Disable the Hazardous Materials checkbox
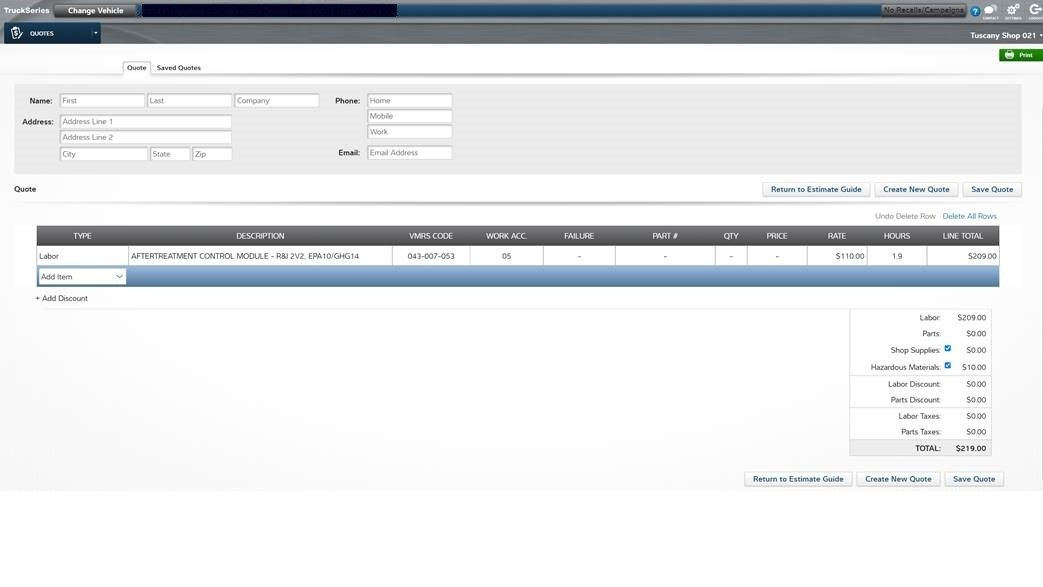This screenshot has width=1043, height=587. 946,365
